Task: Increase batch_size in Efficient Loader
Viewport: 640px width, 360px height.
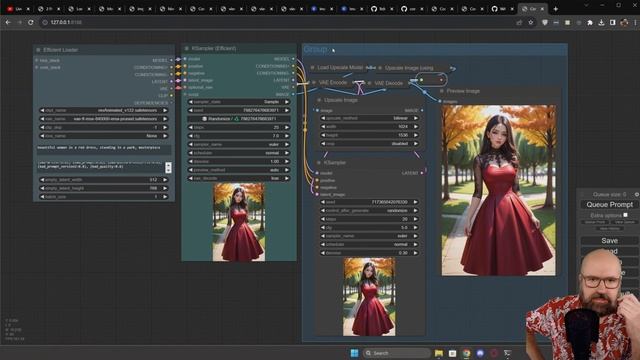Action: [x=165, y=197]
